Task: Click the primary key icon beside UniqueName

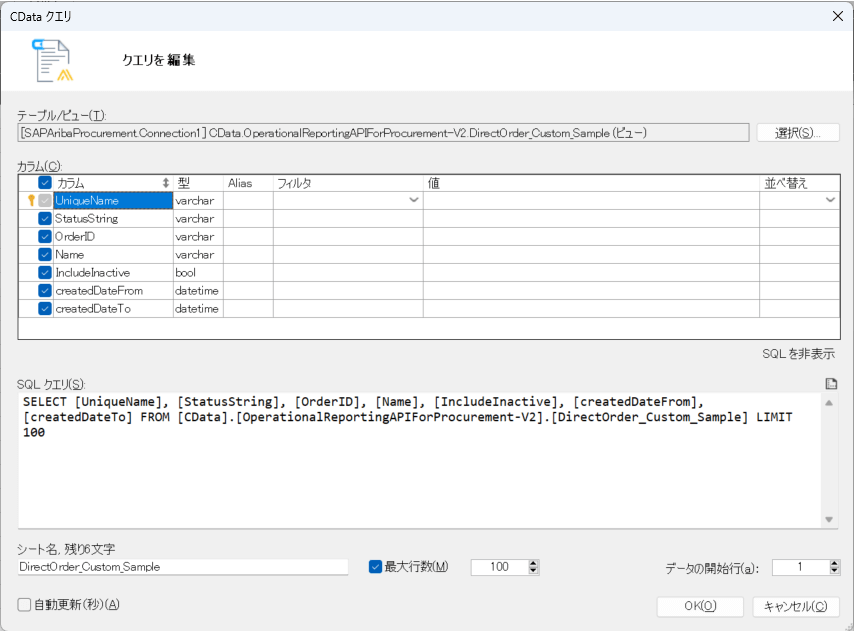Action: (x=31, y=200)
